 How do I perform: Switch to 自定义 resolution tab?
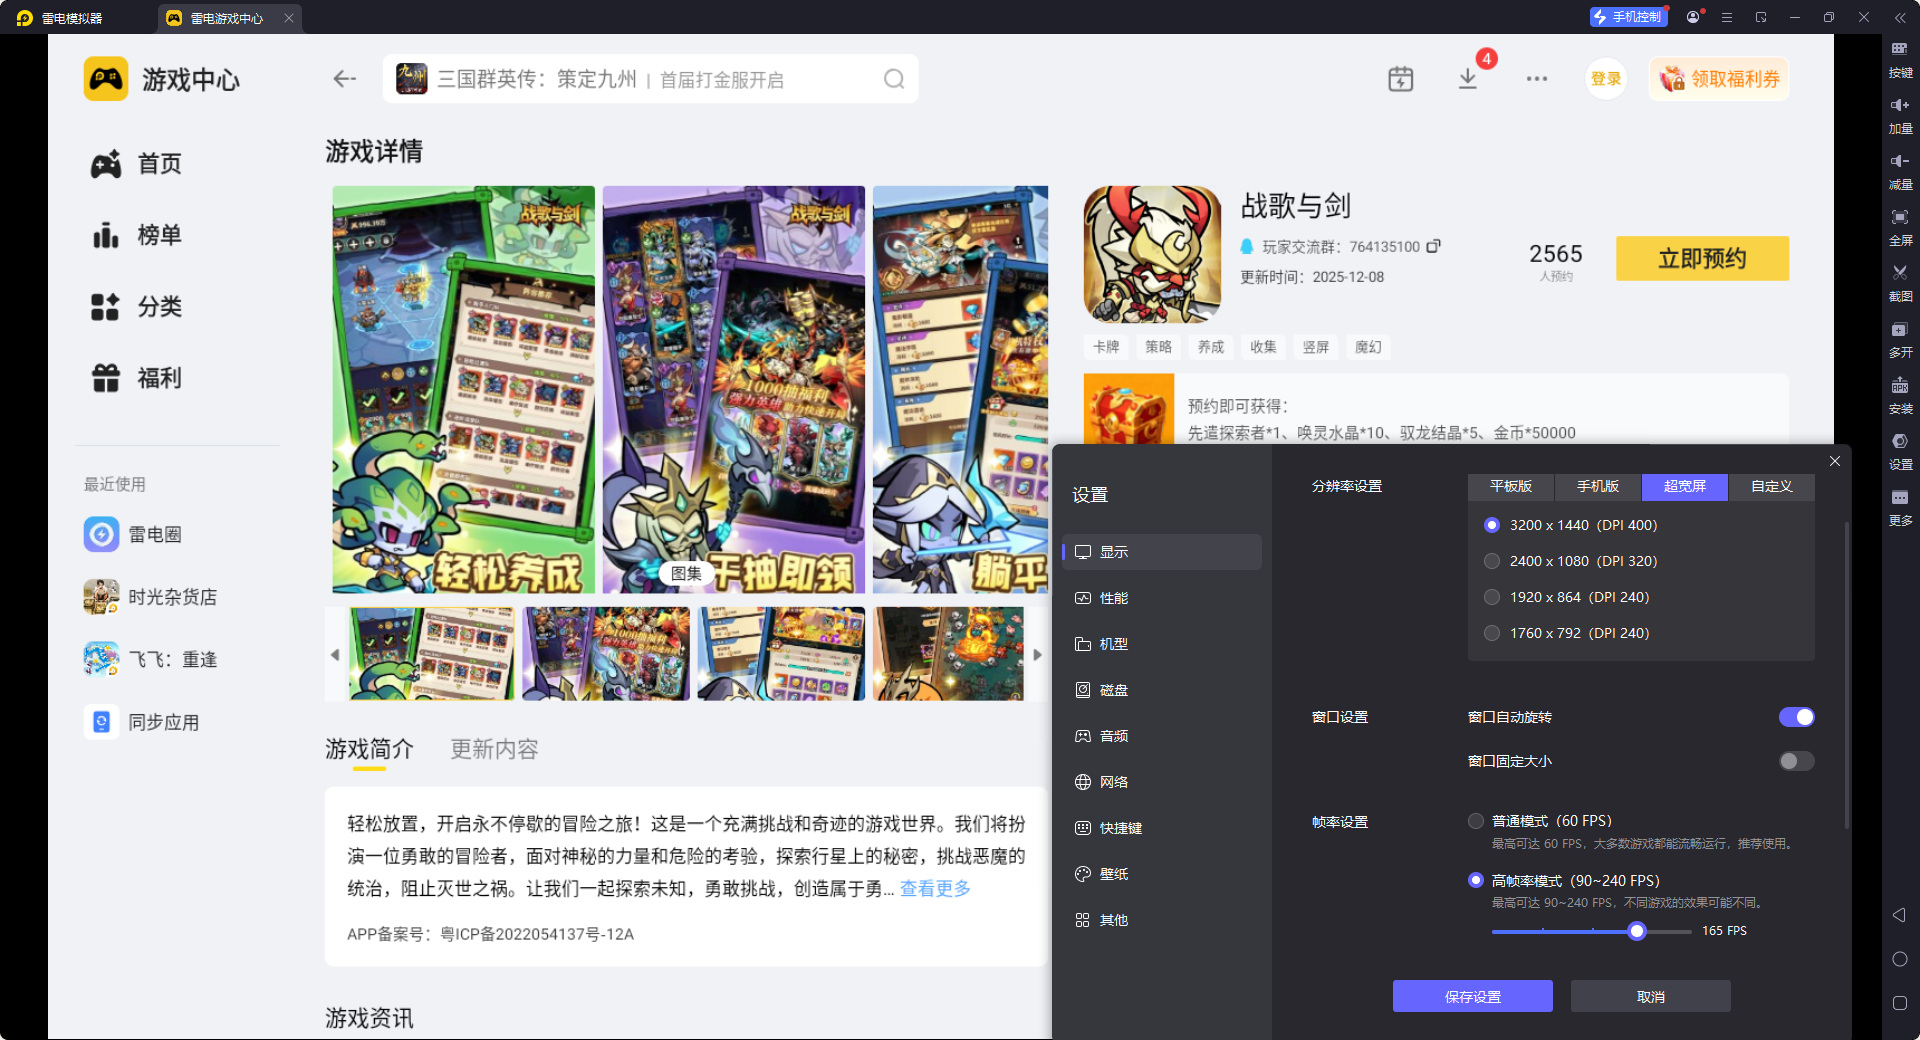pos(1772,486)
